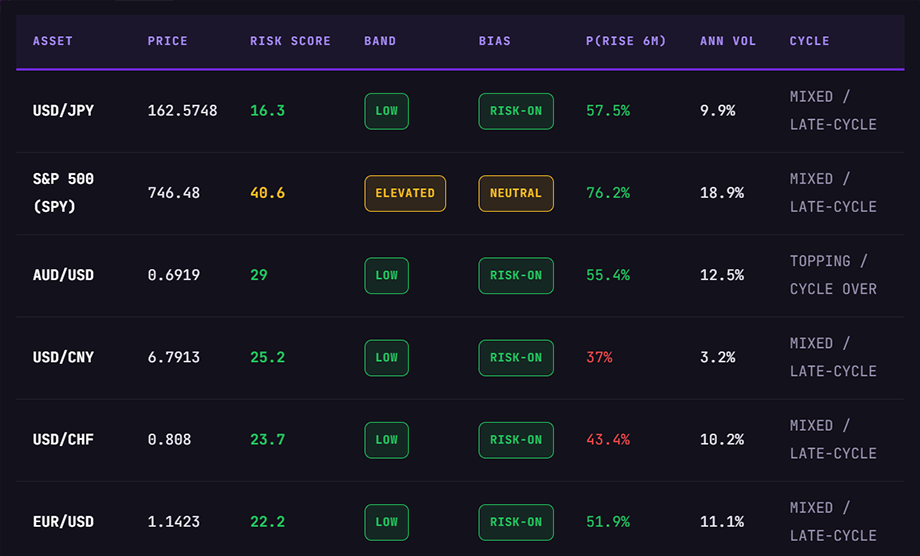
Task: Click the 10.2% annual volatility
Action: tap(722, 439)
